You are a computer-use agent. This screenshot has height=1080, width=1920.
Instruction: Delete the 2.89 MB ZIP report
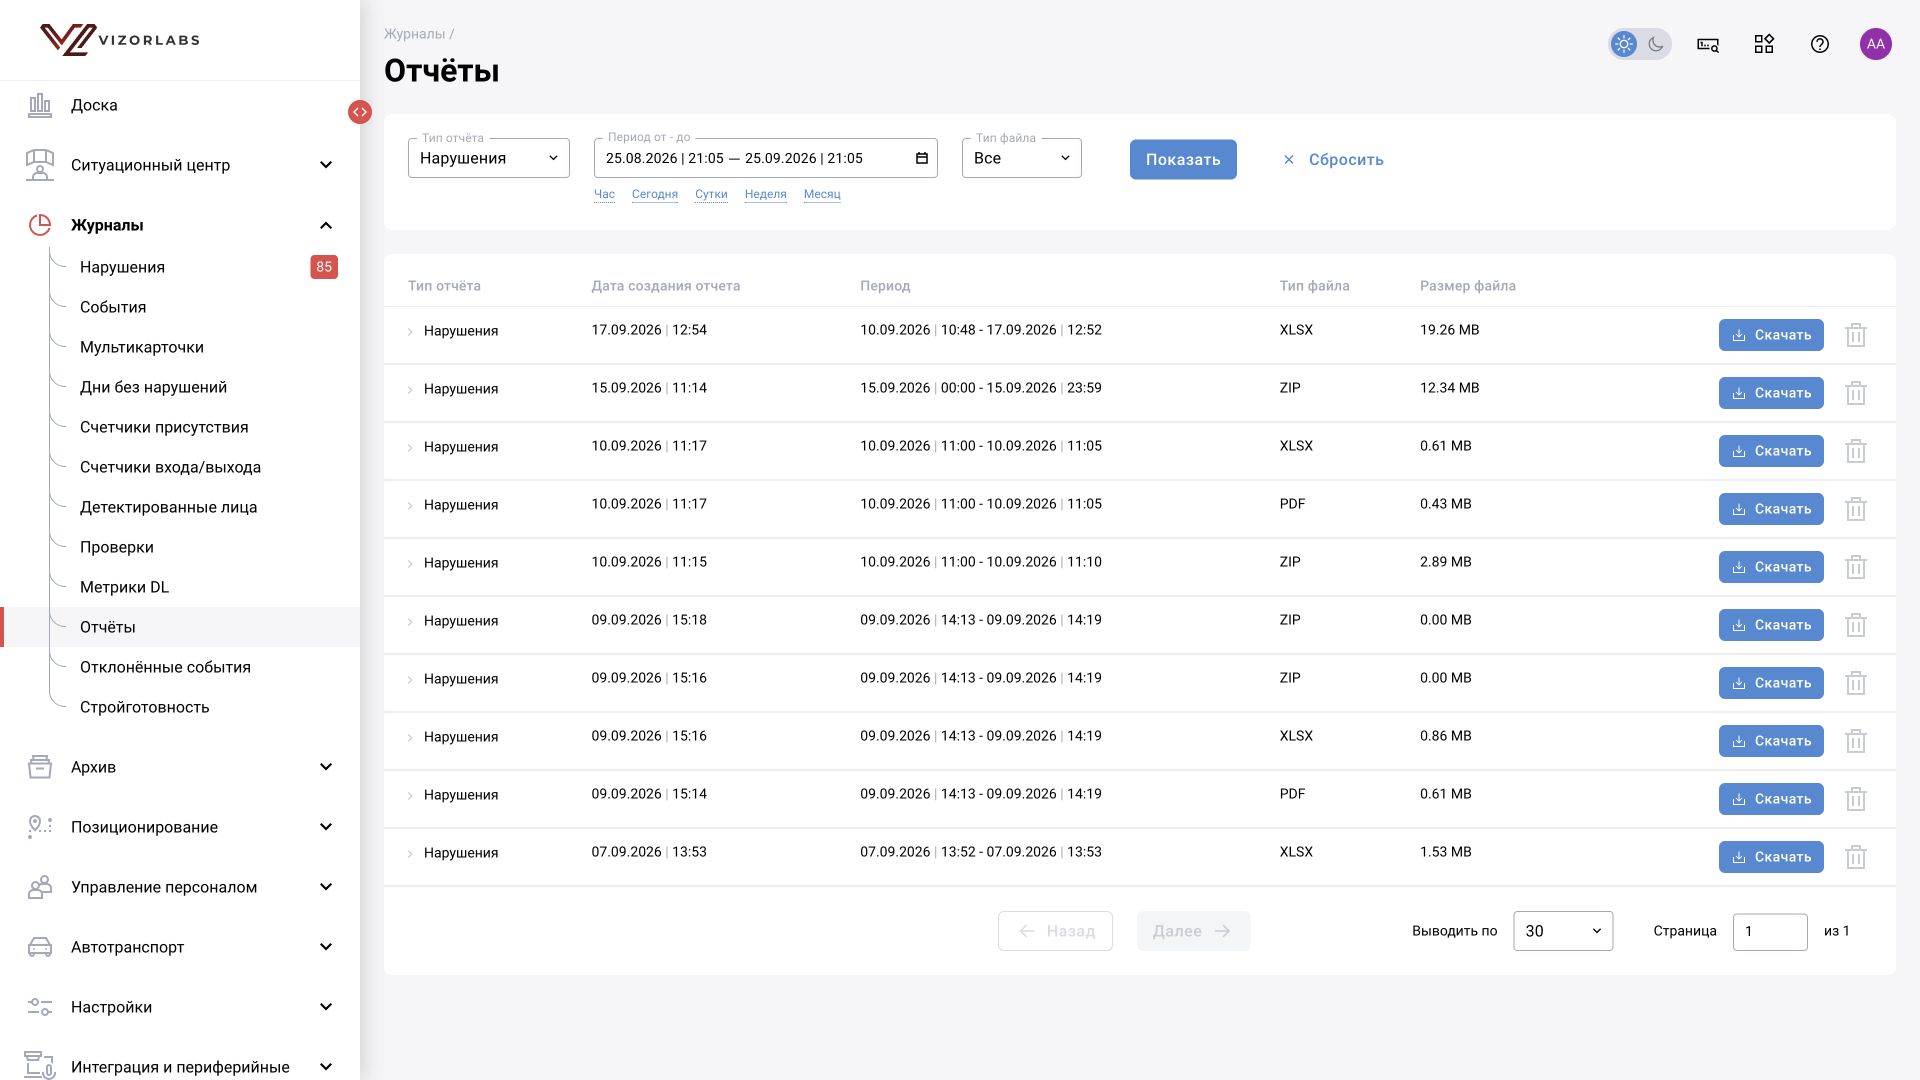pyautogui.click(x=1856, y=567)
